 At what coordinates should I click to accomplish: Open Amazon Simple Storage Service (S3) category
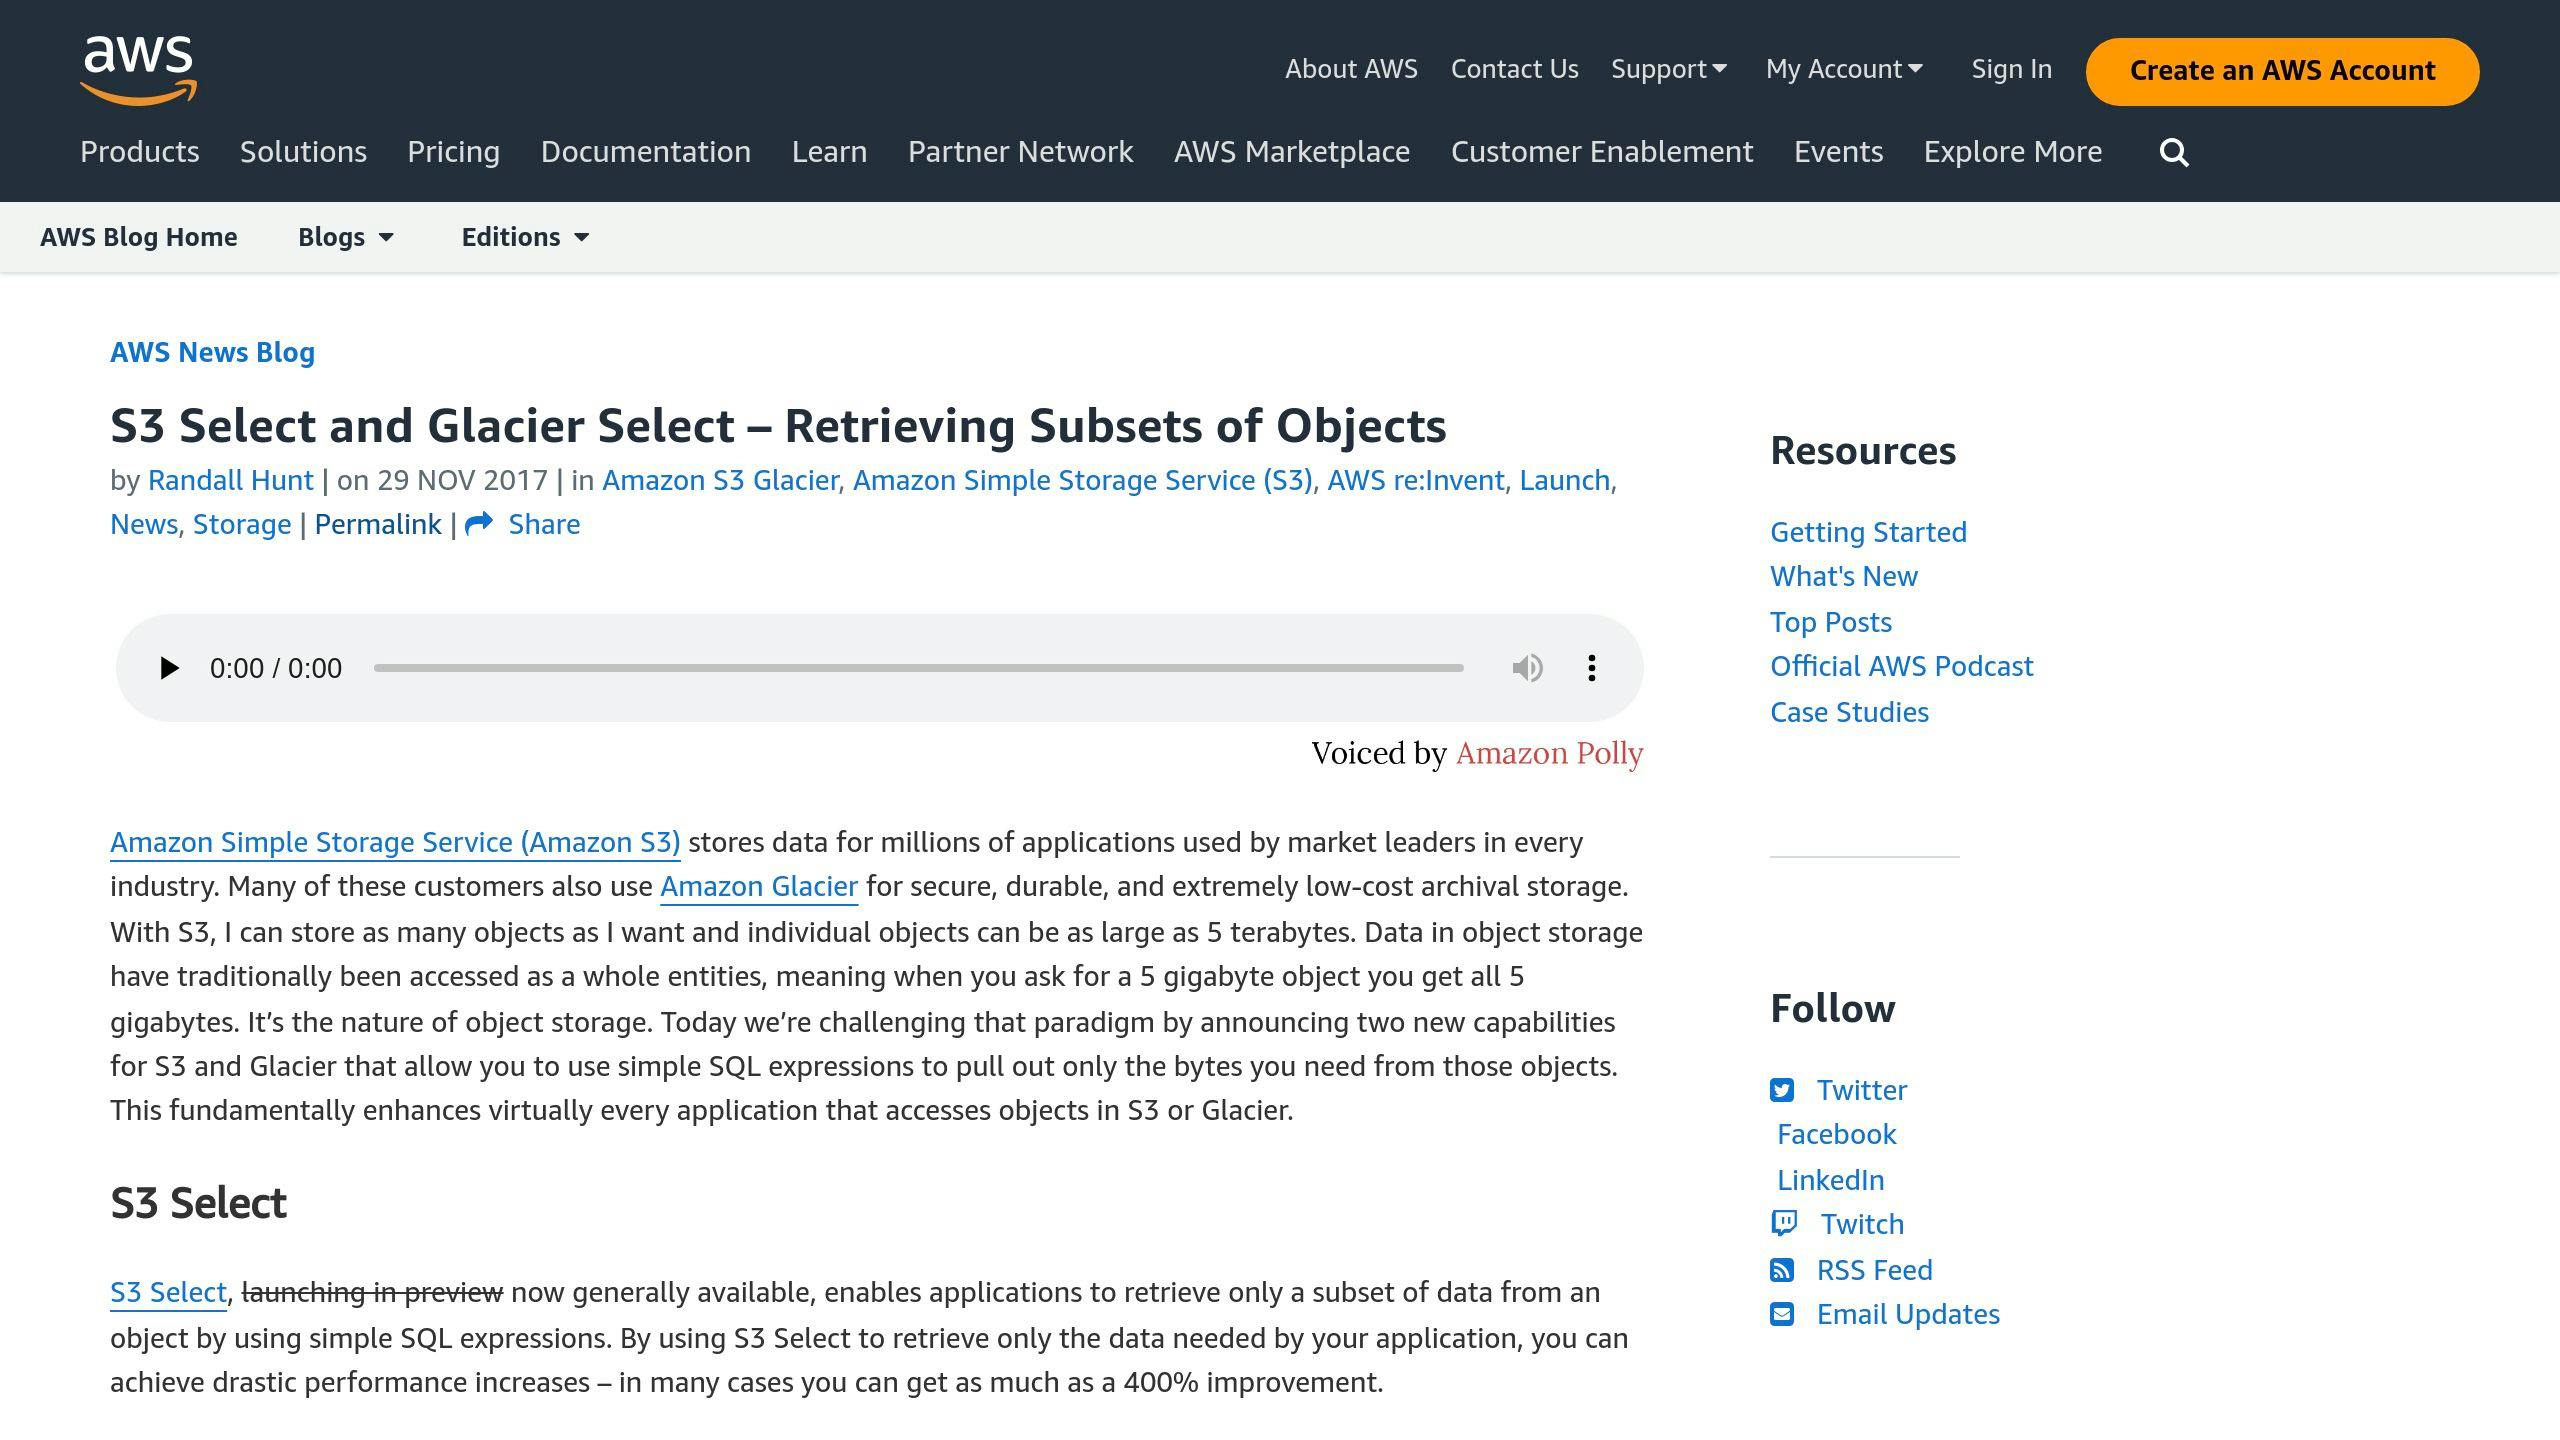pos(1082,480)
